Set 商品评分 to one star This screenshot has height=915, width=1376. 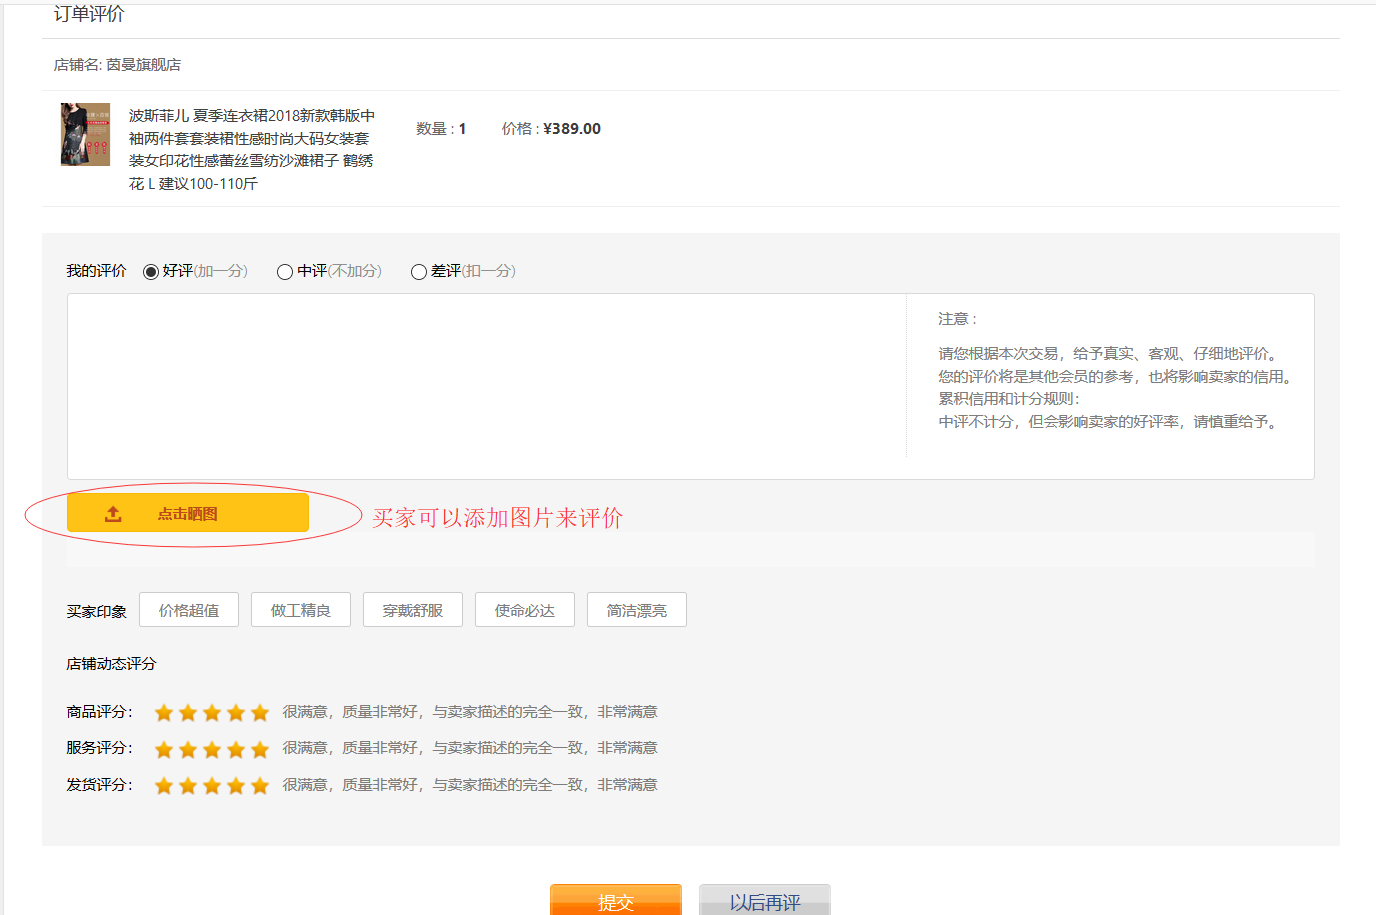(x=164, y=713)
